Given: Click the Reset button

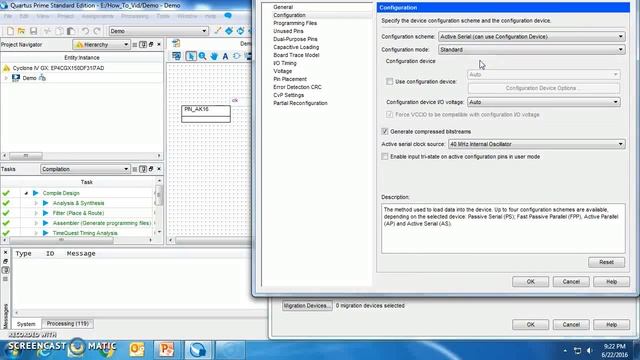Looking at the screenshot, I should pos(606,262).
